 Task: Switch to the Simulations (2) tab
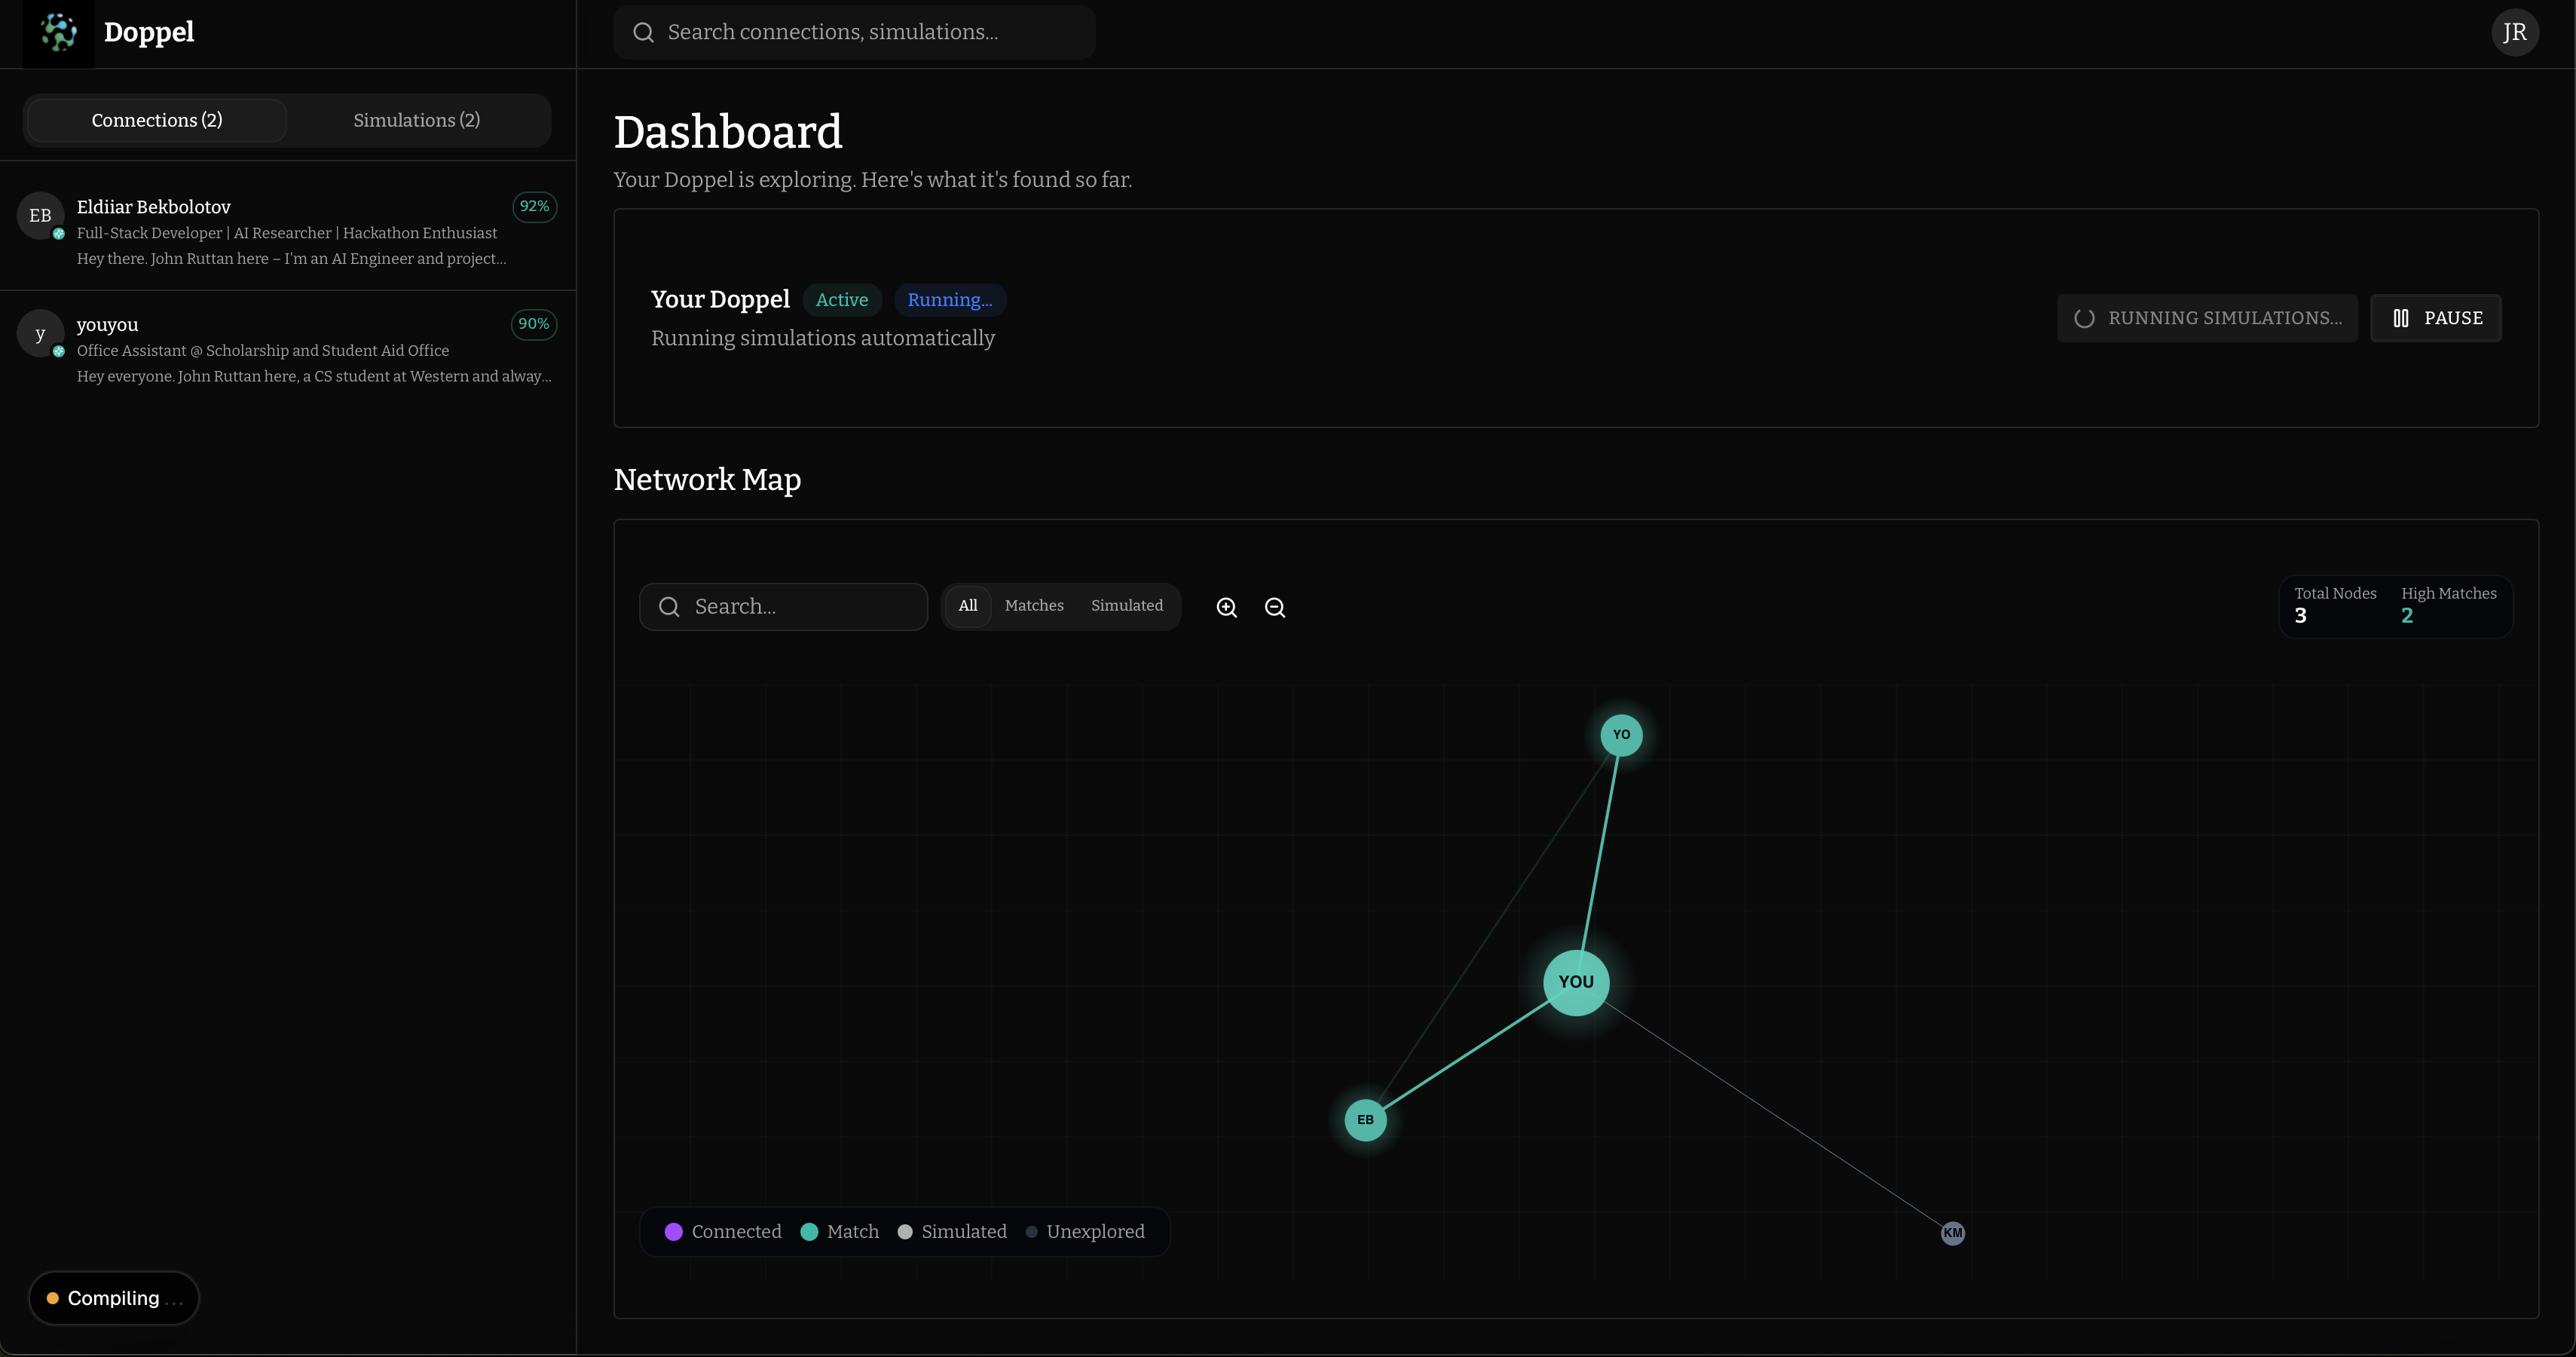(x=416, y=120)
